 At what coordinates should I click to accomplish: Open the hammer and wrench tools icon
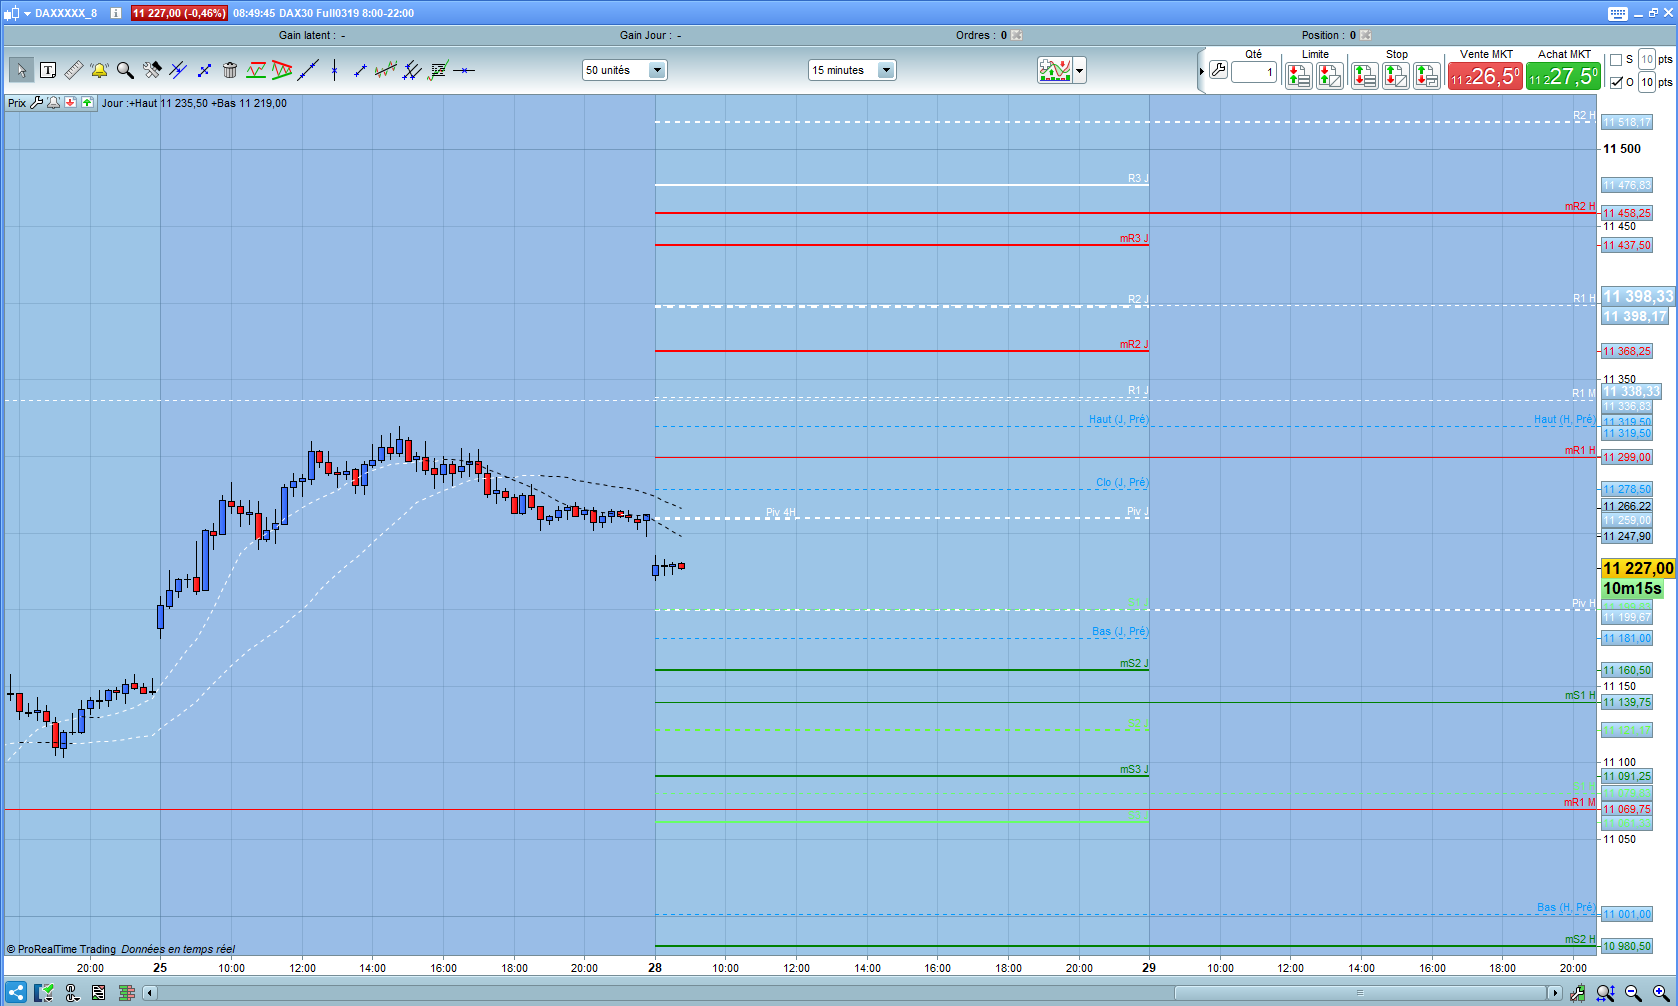[x=152, y=70]
